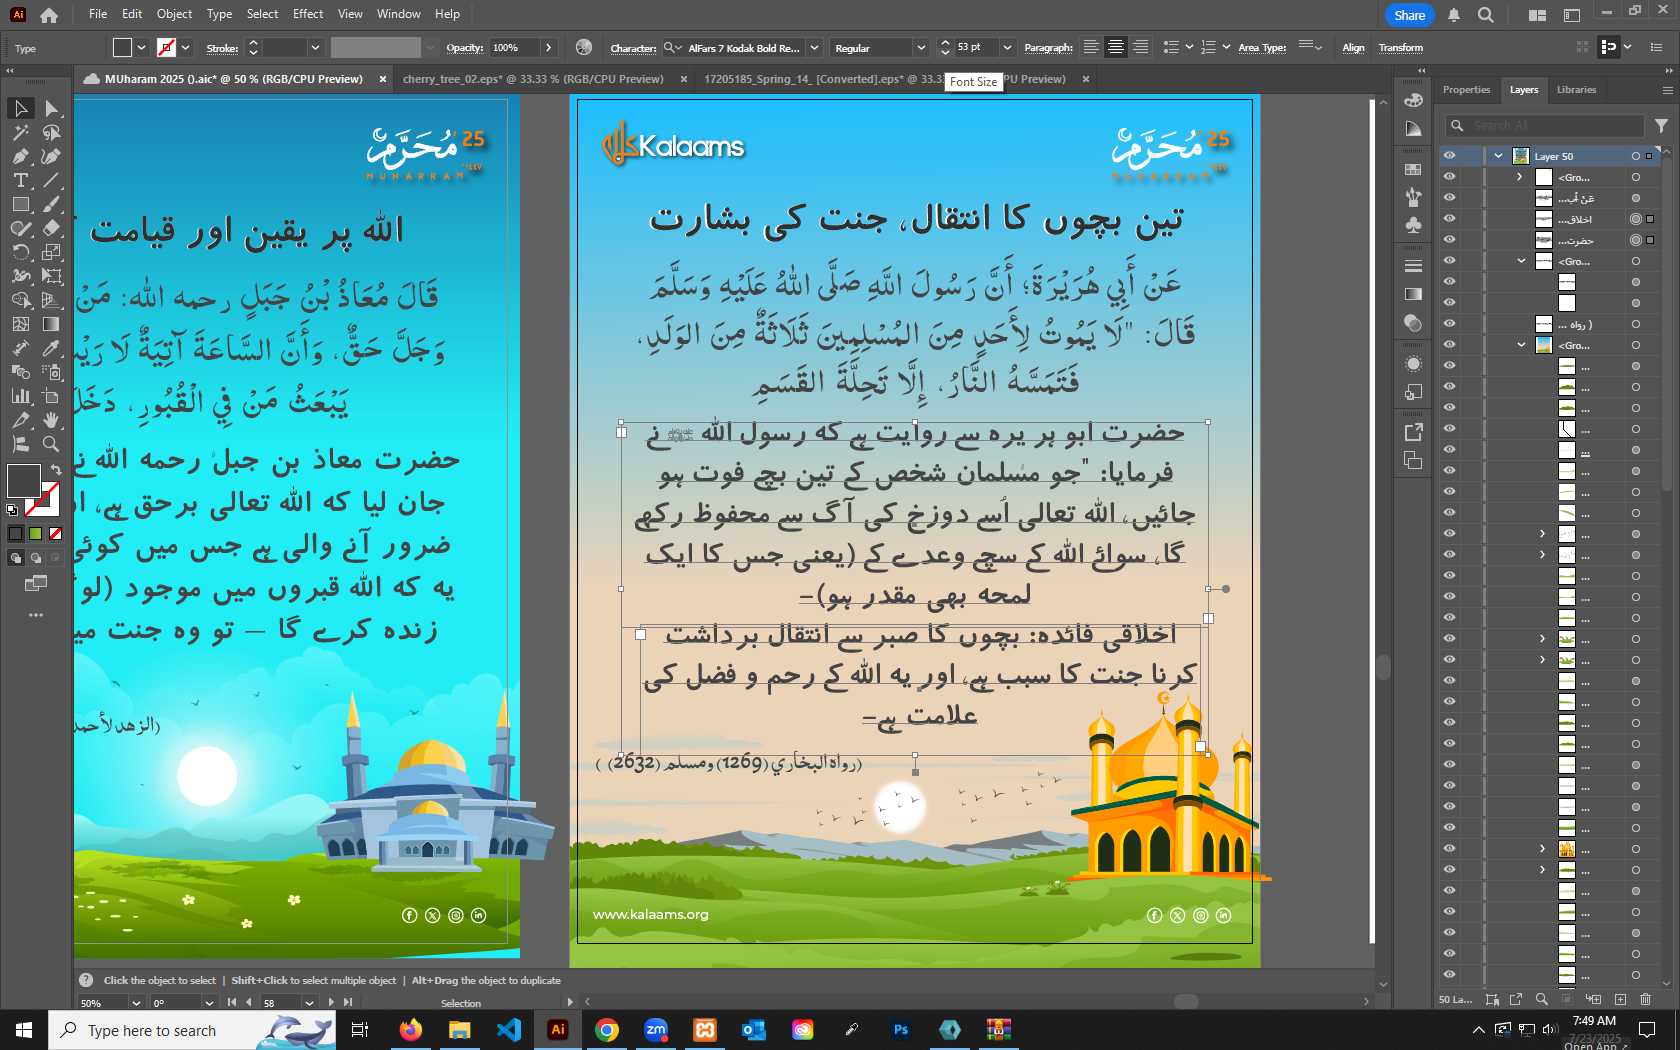Image resolution: width=1680 pixels, height=1050 pixels.
Task: Pick the Line Segment tool
Action: tap(51, 180)
